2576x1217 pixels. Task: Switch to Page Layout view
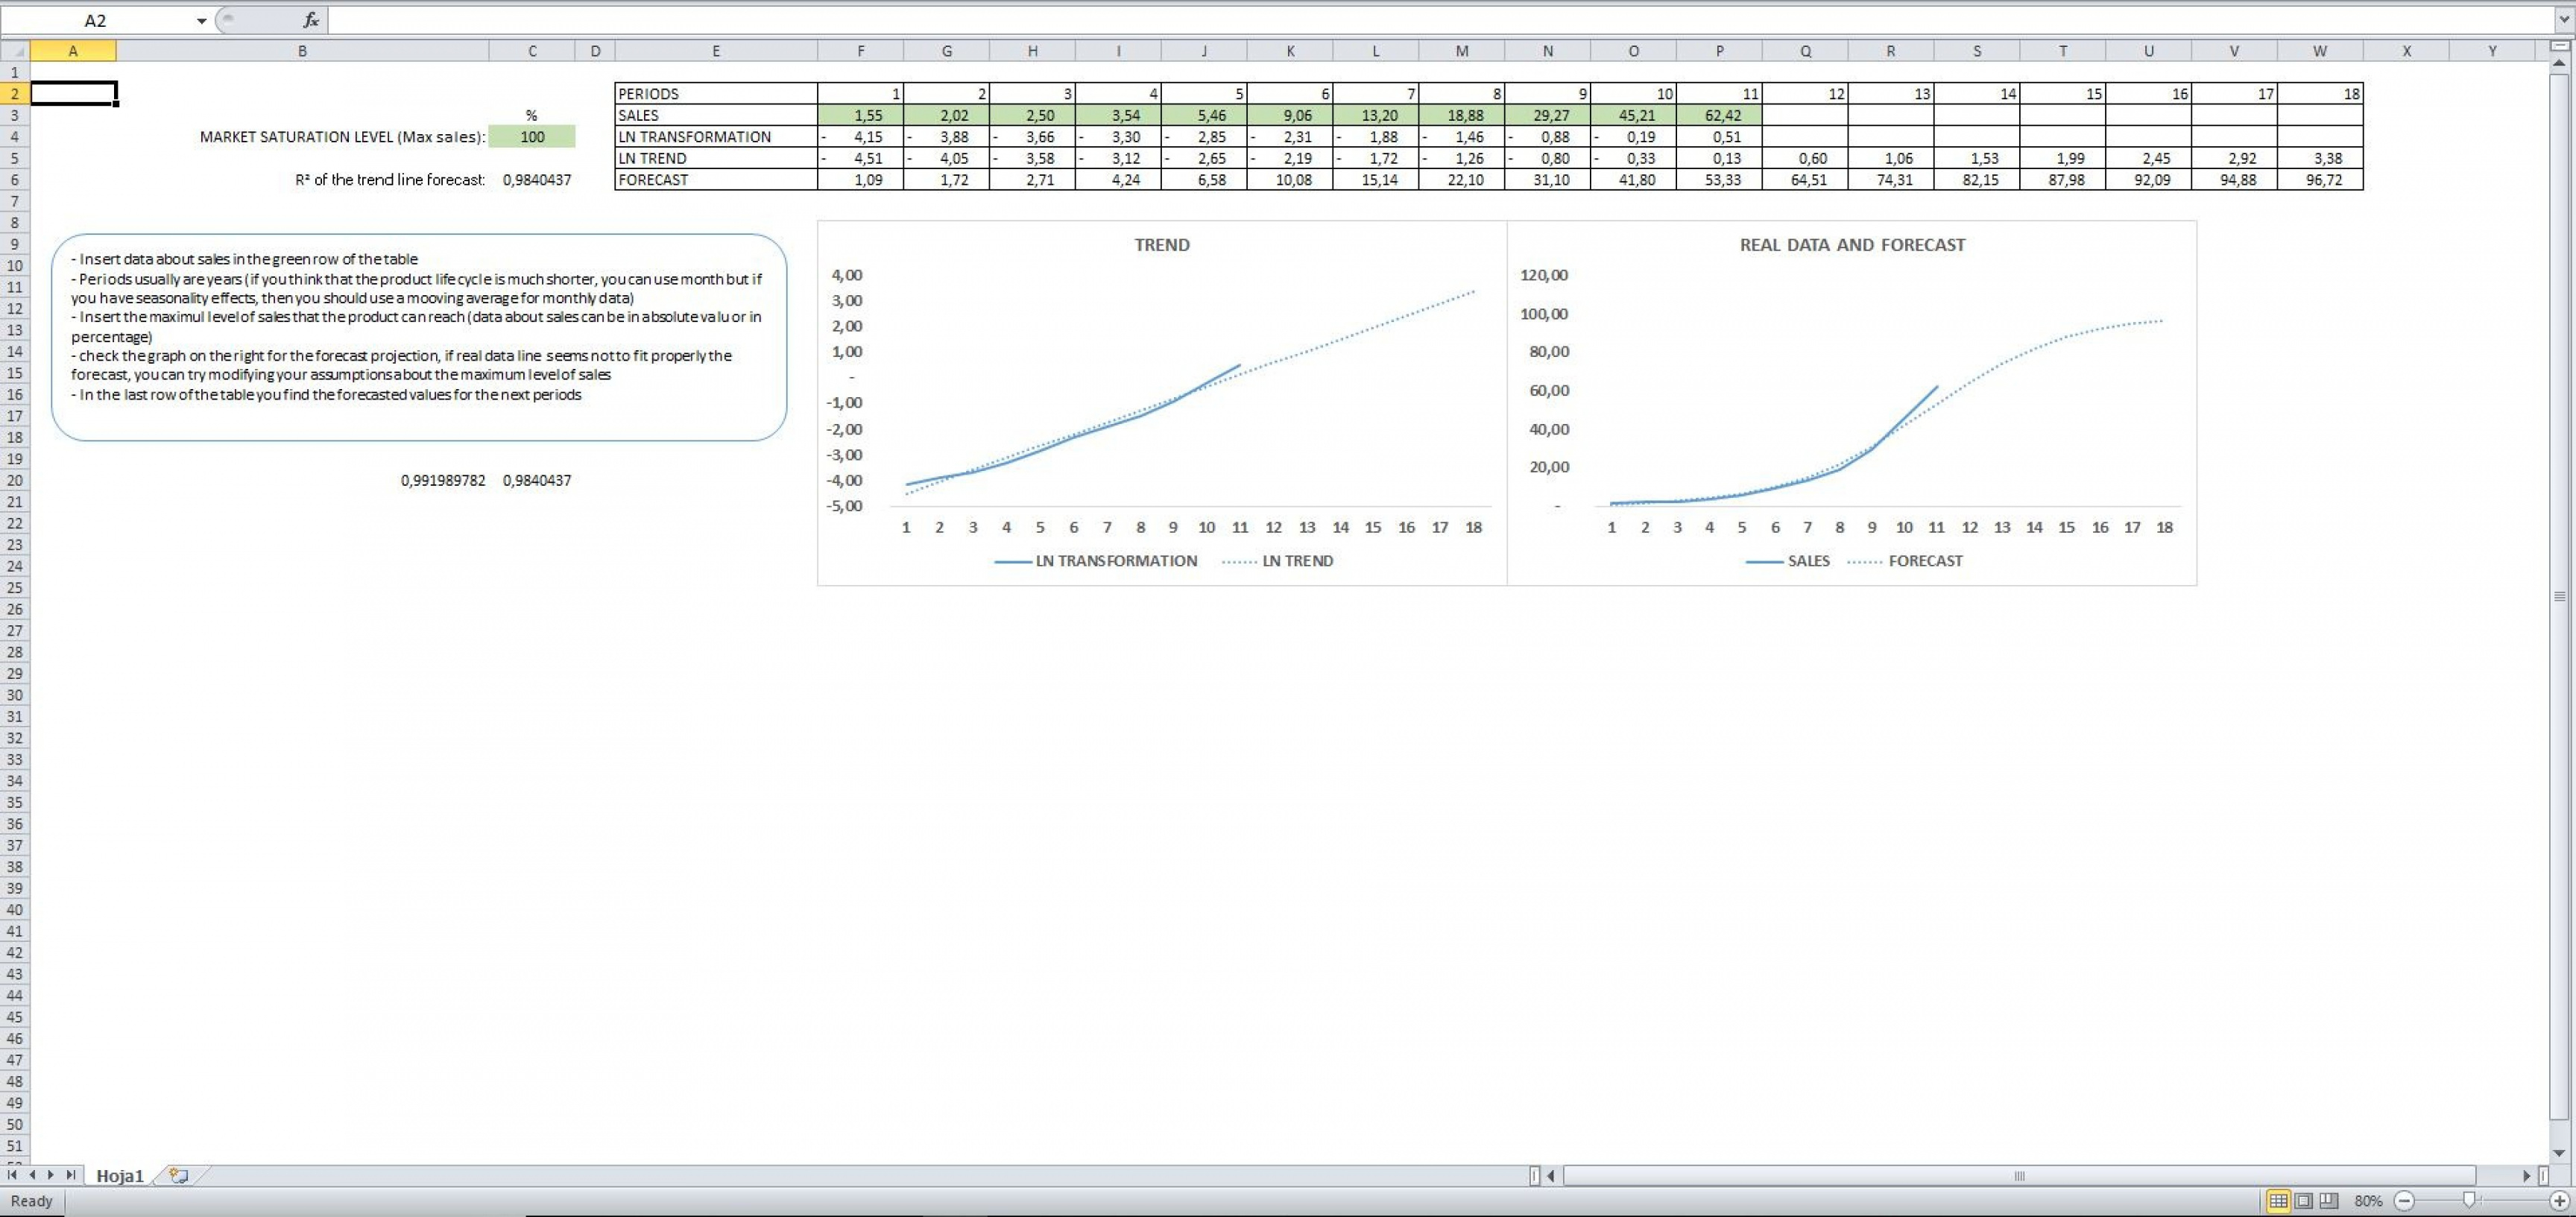click(x=2304, y=1200)
